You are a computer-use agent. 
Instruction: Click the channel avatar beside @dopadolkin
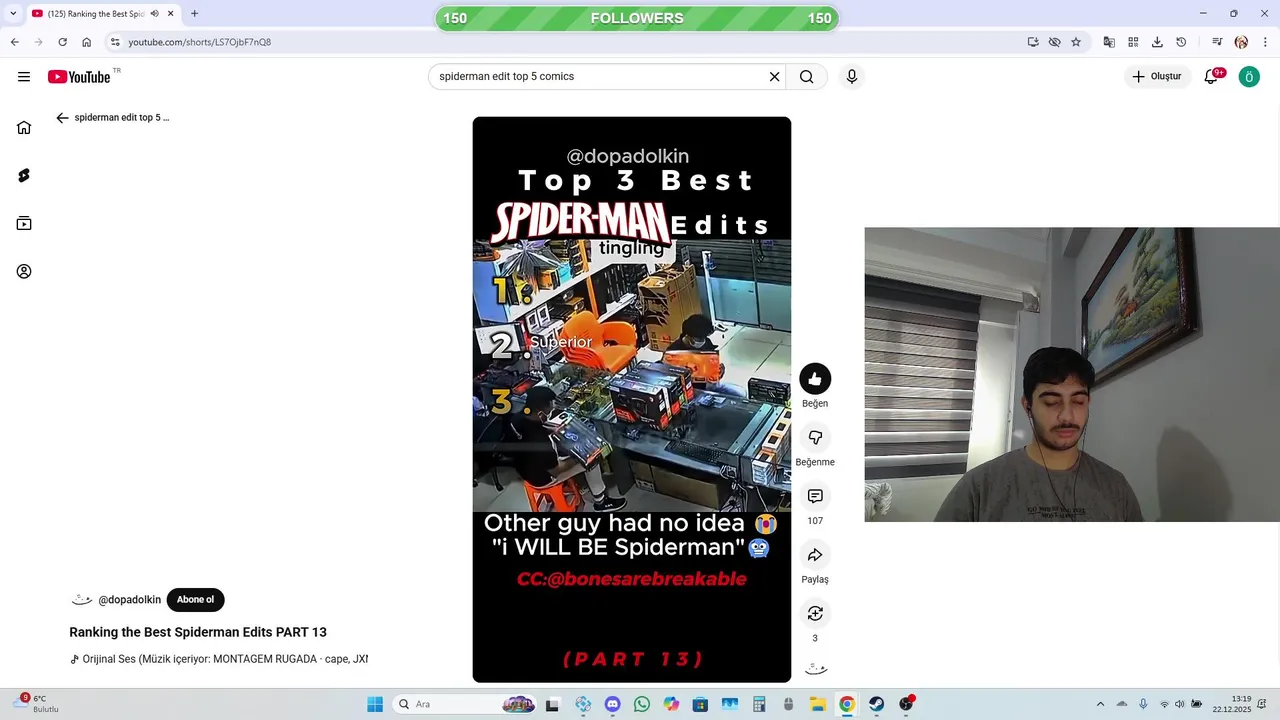pos(81,600)
